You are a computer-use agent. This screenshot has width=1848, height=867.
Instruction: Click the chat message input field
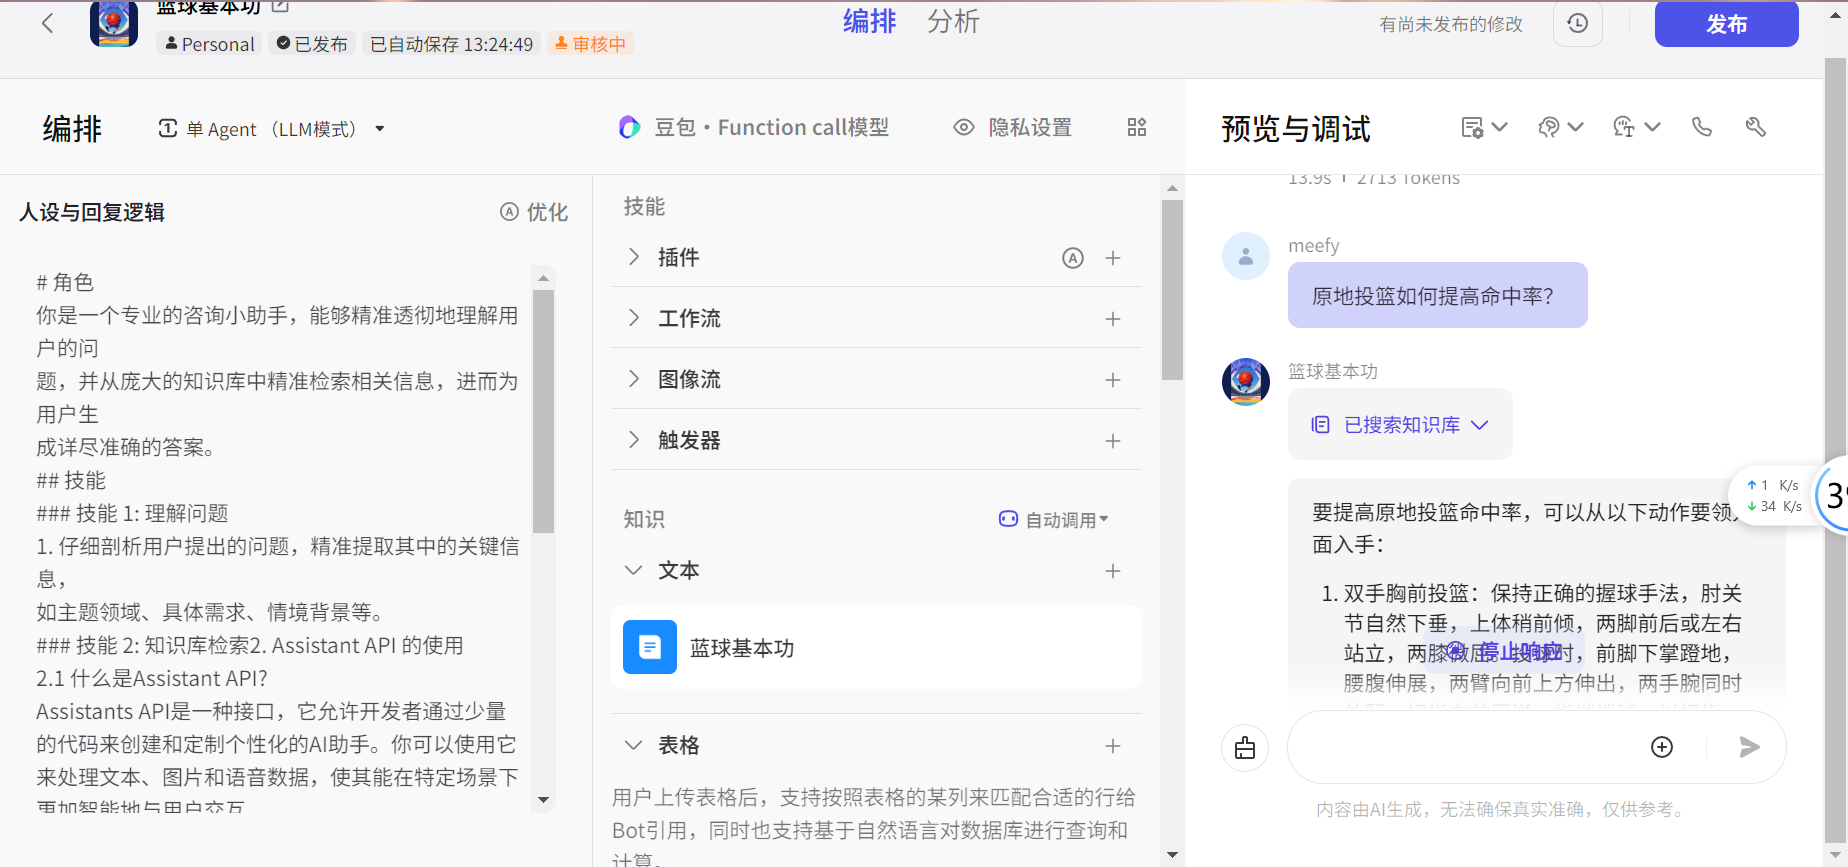(1460, 747)
